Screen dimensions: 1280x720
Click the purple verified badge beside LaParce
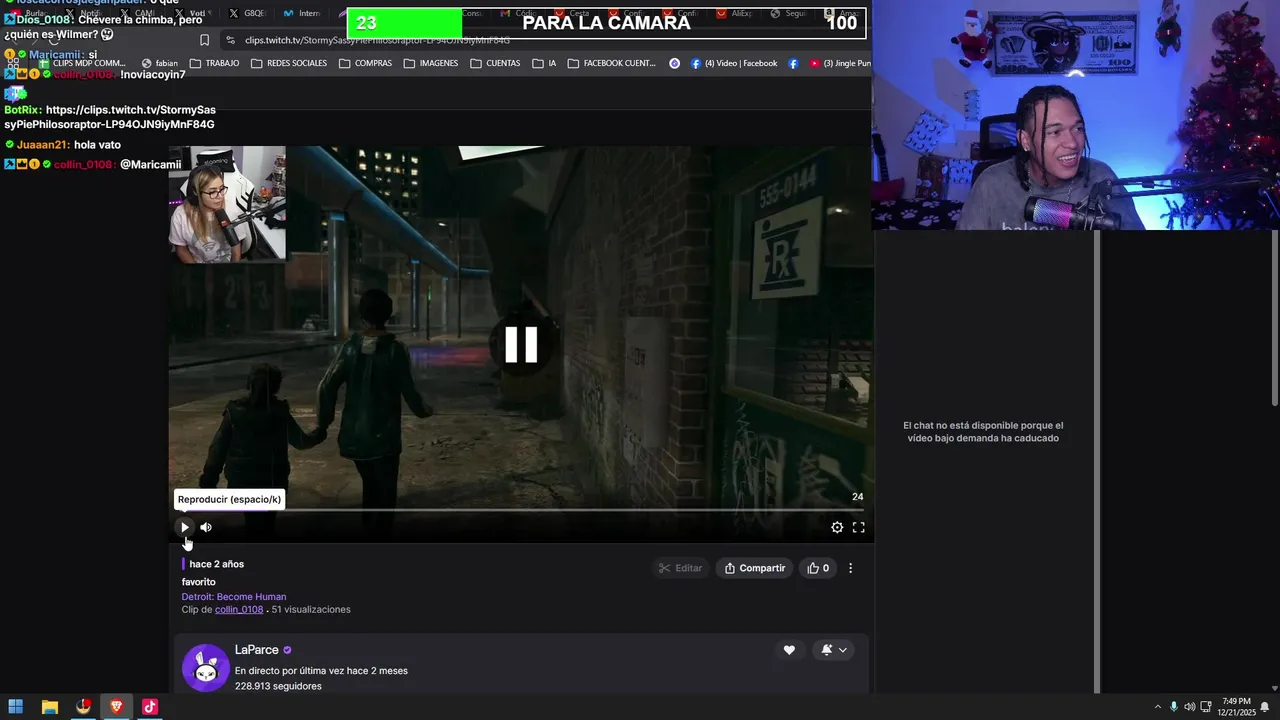tap(288, 650)
